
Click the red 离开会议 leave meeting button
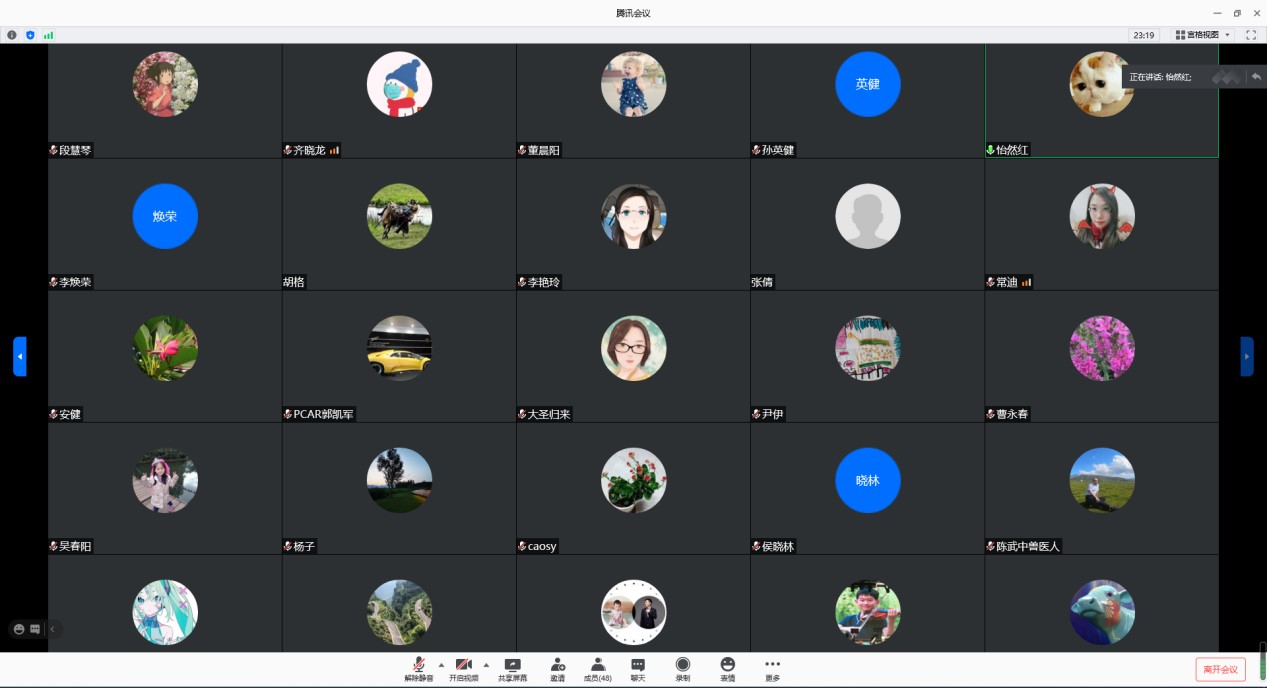pyautogui.click(x=1220, y=669)
